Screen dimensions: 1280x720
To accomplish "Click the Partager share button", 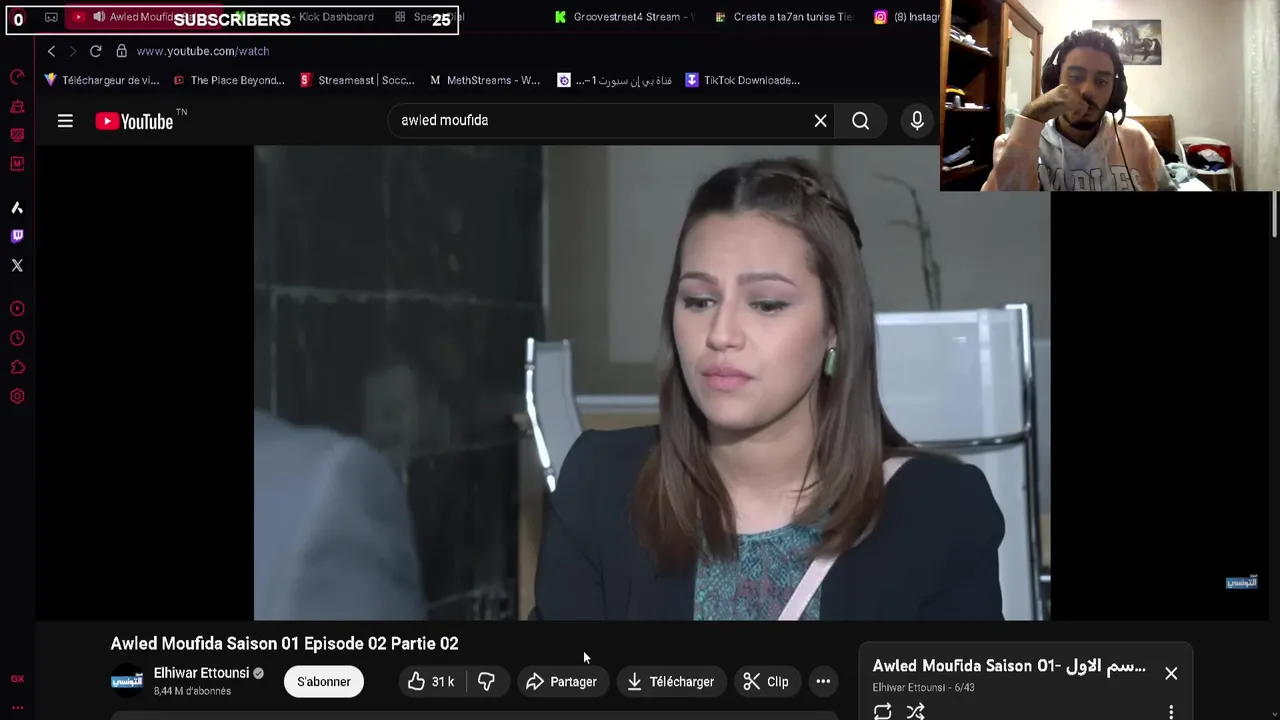I will (561, 682).
